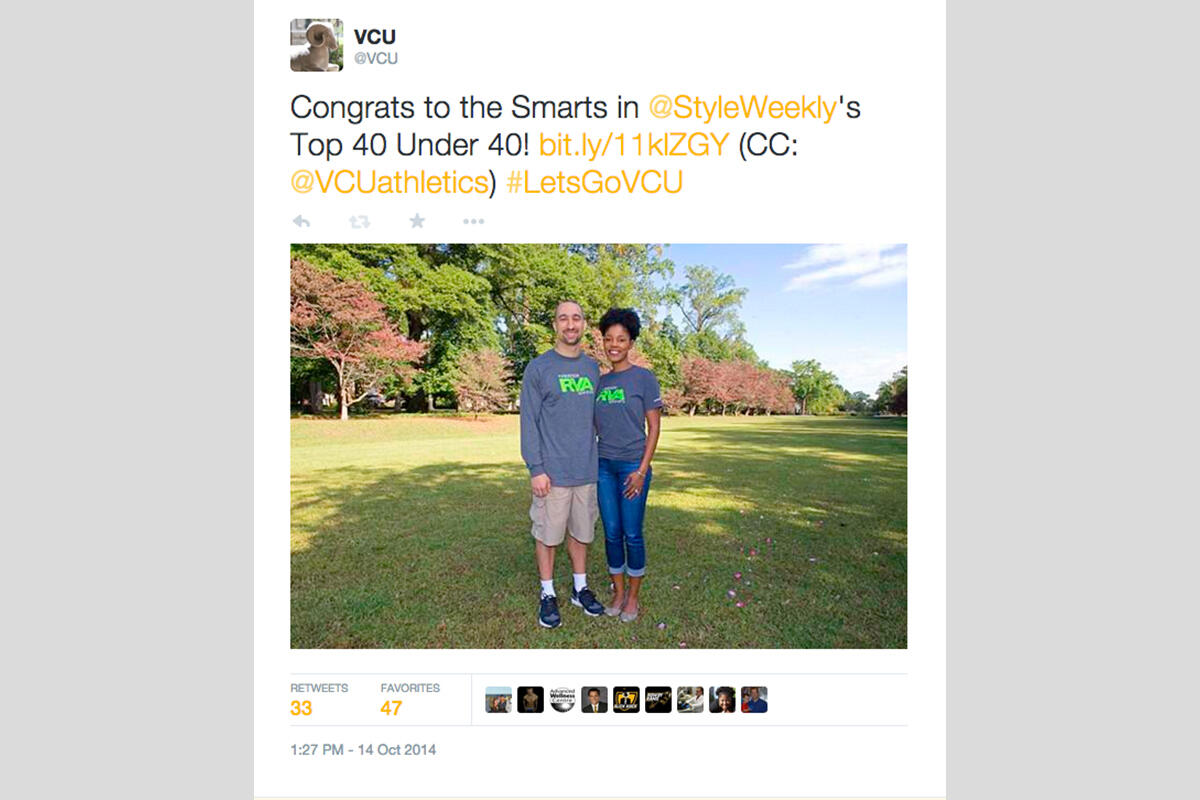The image size is (1200, 800).
Task: Click the 1:27 PM - 14 Oct 2014 timestamp
Action: pos(363,749)
